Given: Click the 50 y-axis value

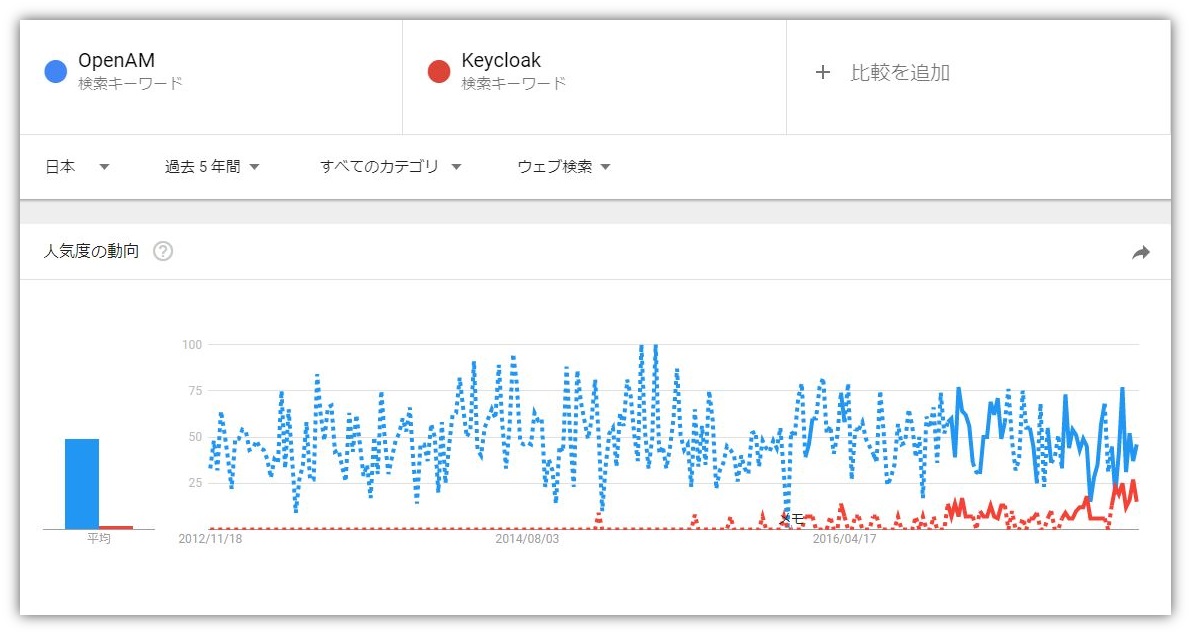Looking at the screenshot, I should (x=195, y=437).
